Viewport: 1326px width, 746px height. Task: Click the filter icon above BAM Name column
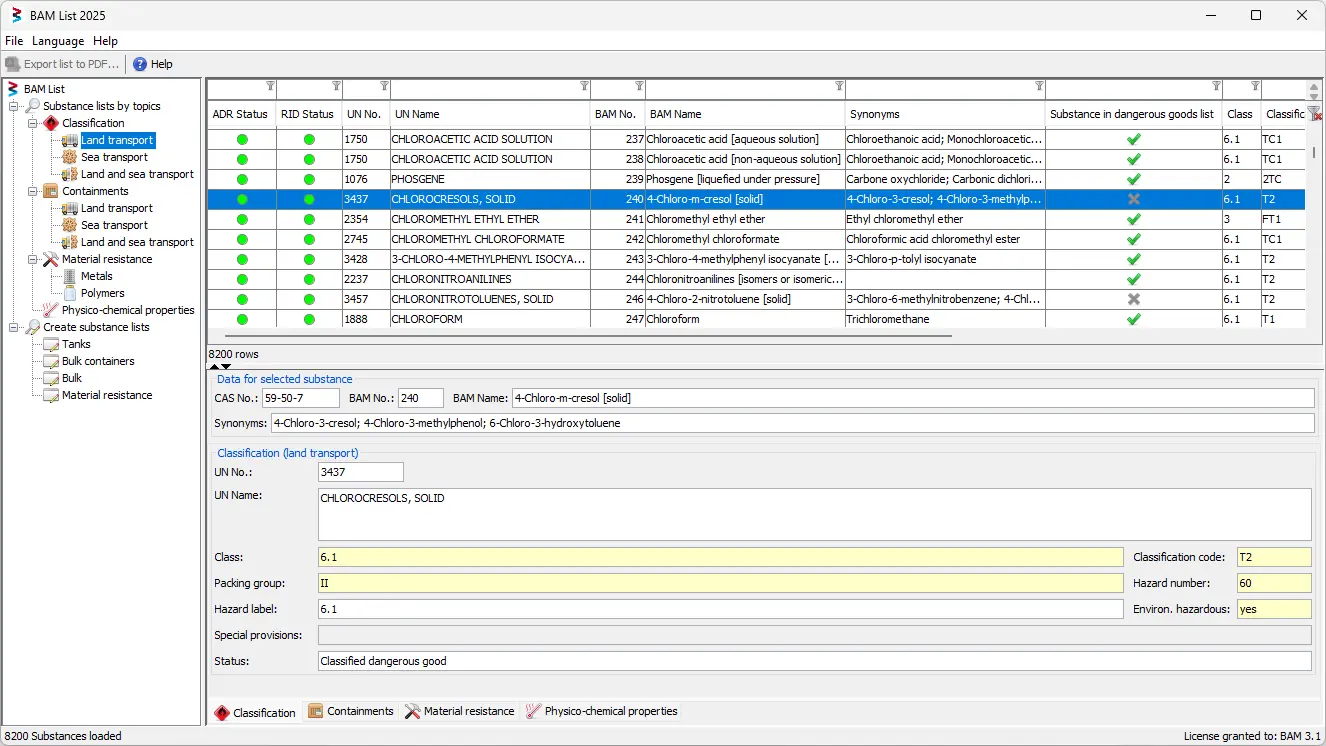[x=839, y=86]
